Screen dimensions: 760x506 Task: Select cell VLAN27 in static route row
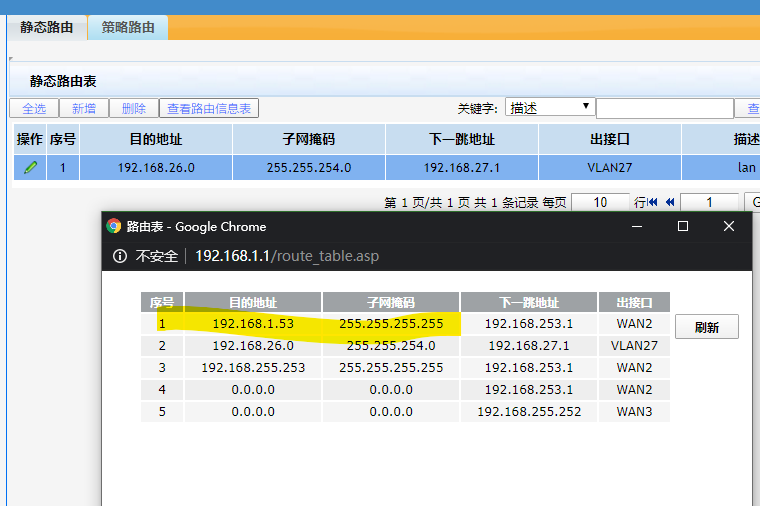coord(610,168)
